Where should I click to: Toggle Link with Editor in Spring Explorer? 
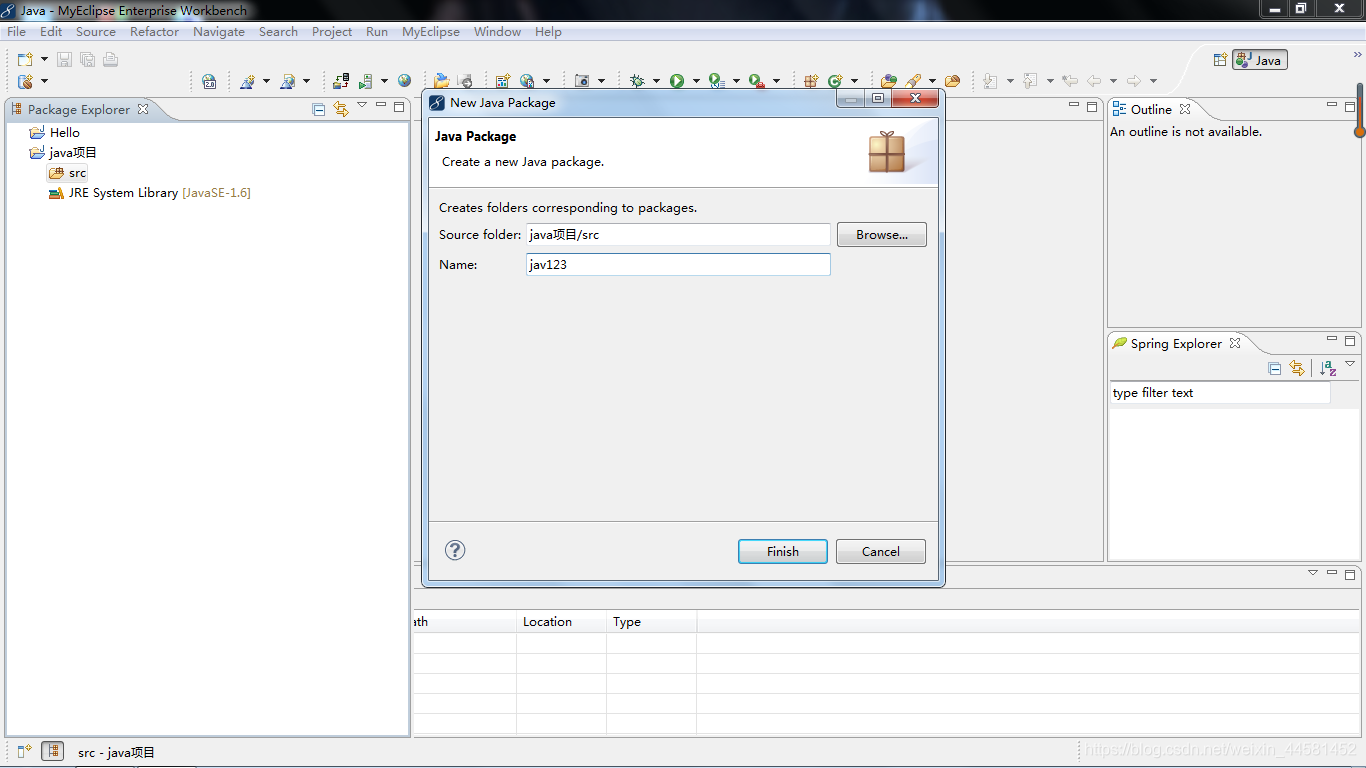[1297, 368]
